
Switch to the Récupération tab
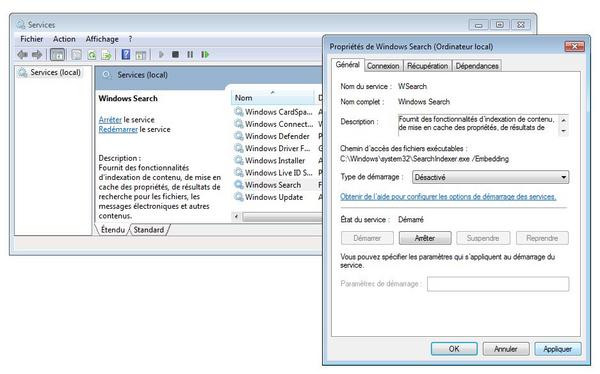pyautogui.click(x=427, y=66)
